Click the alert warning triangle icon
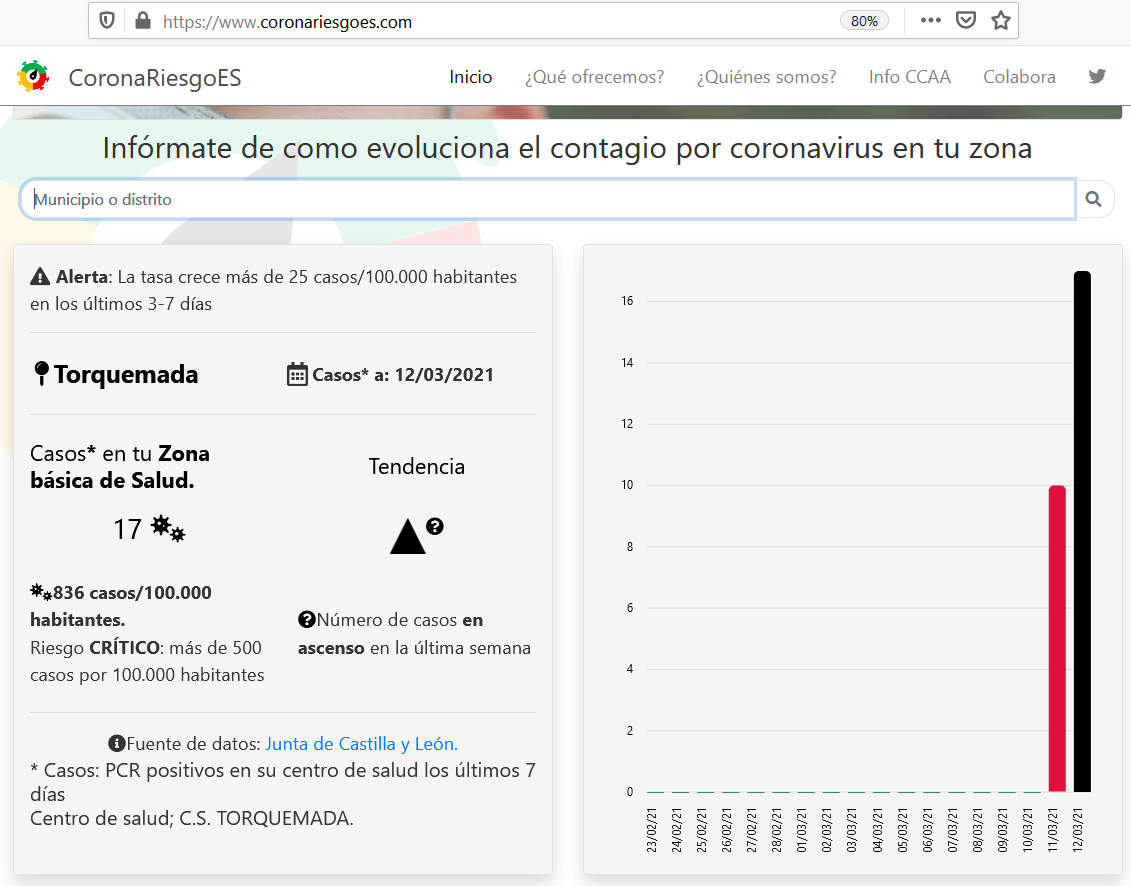Screen dimensions: 1131x886 pyautogui.click(x=40, y=276)
